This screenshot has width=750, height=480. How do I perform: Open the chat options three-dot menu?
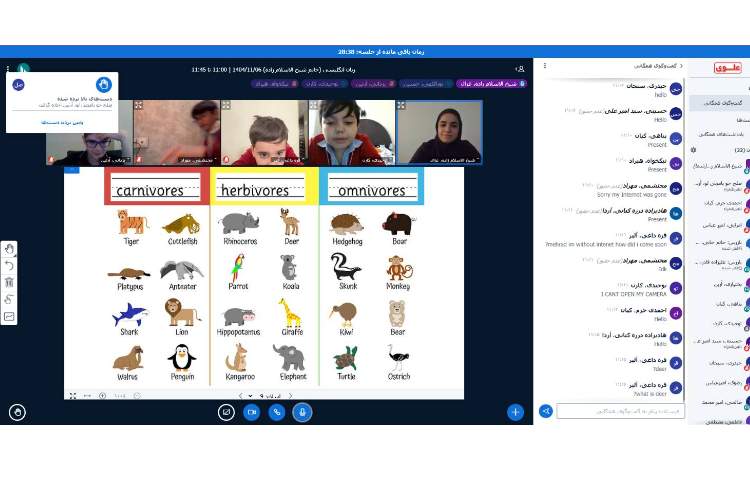click(545, 66)
